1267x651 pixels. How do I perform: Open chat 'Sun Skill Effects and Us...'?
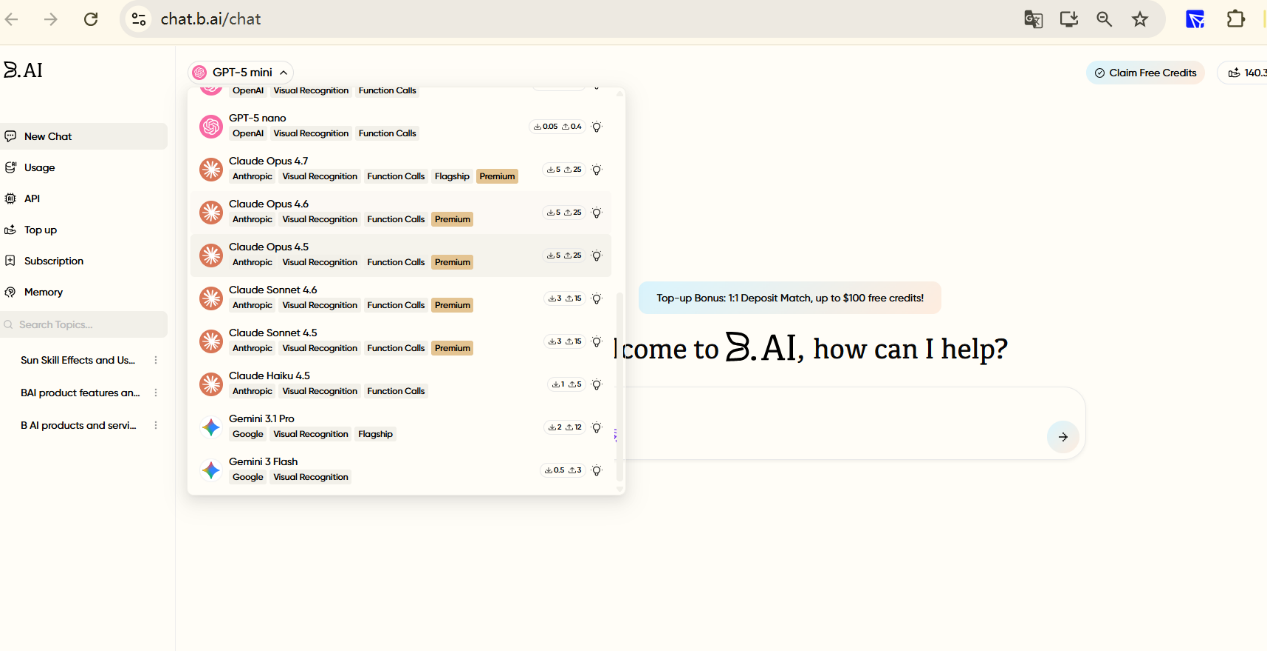pos(78,360)
